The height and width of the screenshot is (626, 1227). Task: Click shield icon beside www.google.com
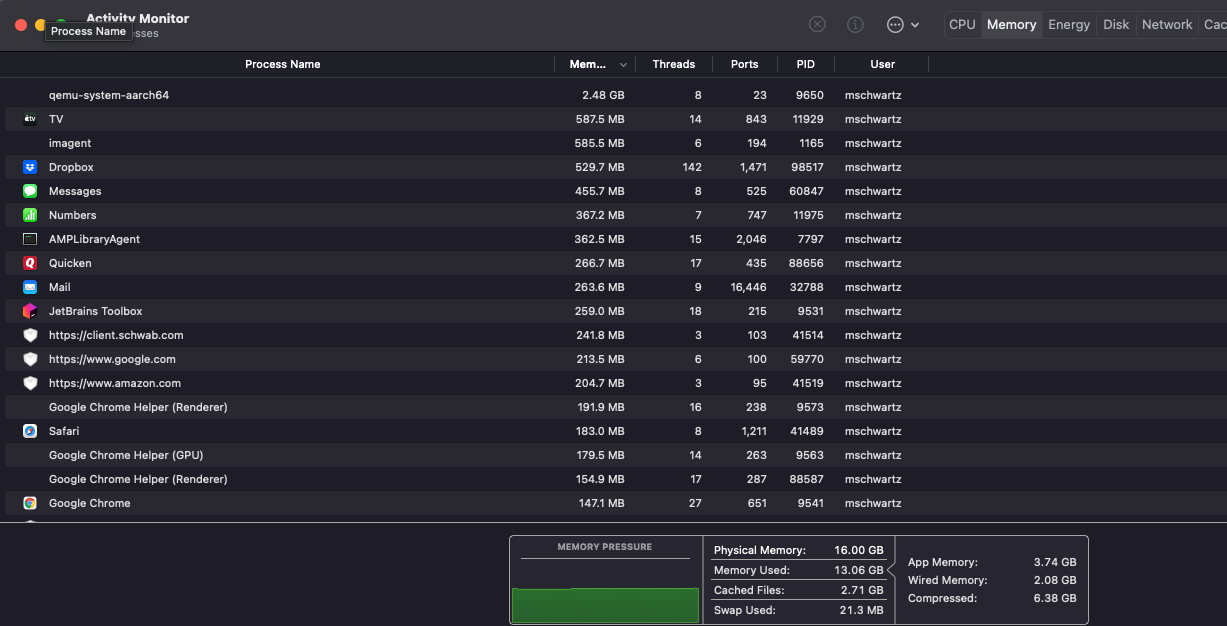pyautogui.click(x=30, y=359)
